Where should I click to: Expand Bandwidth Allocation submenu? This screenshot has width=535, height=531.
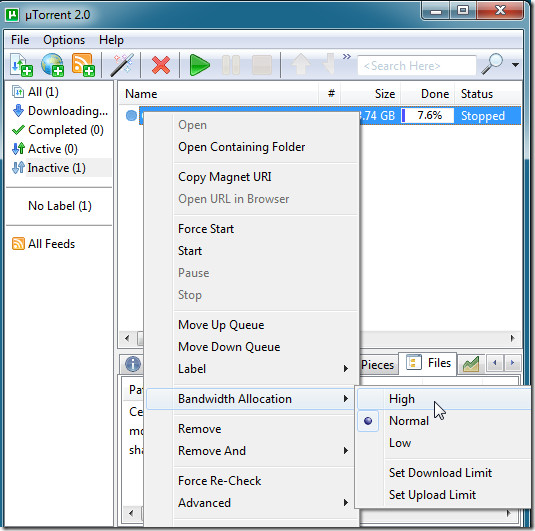251,399
